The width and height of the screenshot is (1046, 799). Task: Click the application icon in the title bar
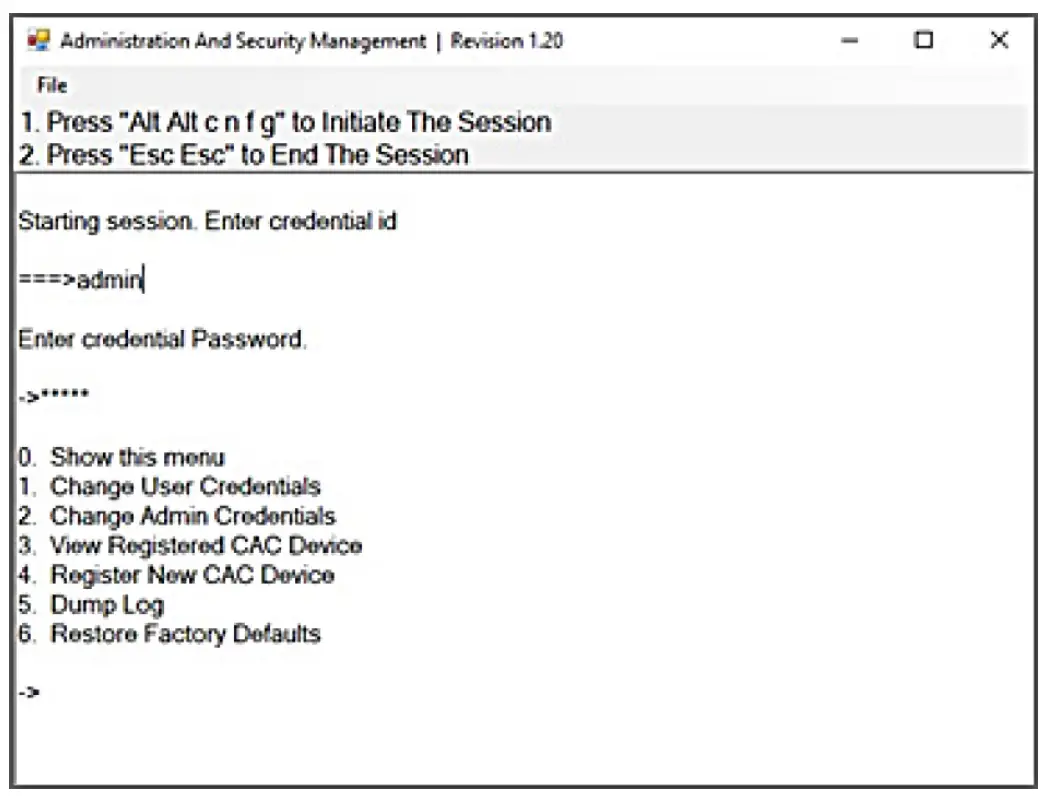coord(39,40)
